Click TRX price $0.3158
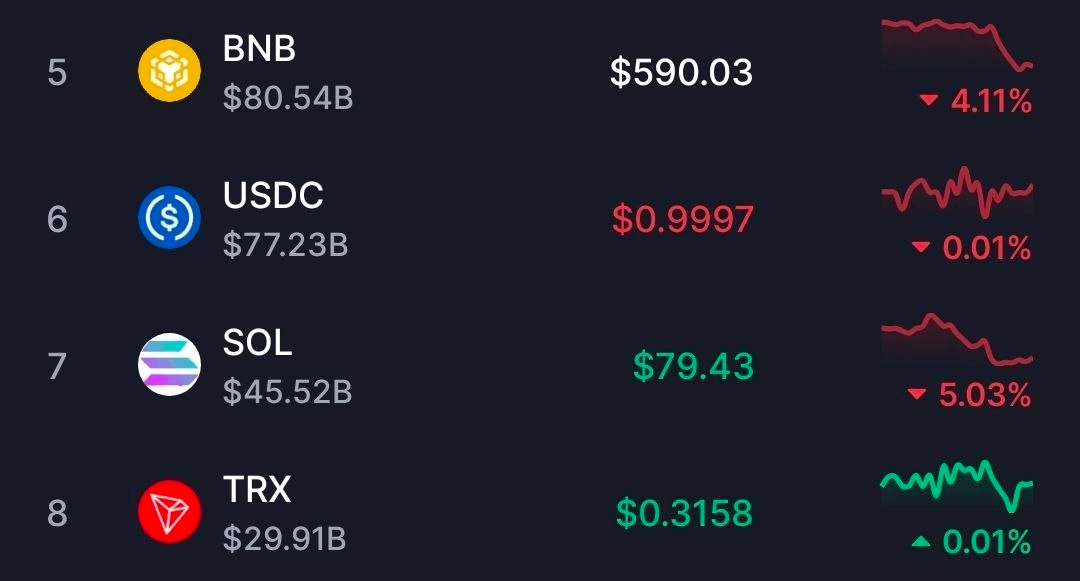 684,513
